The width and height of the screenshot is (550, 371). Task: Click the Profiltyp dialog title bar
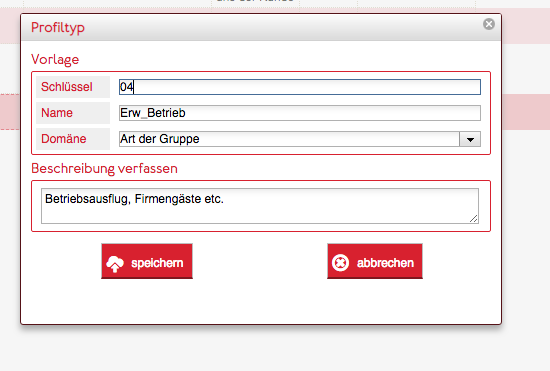[261, 27]
